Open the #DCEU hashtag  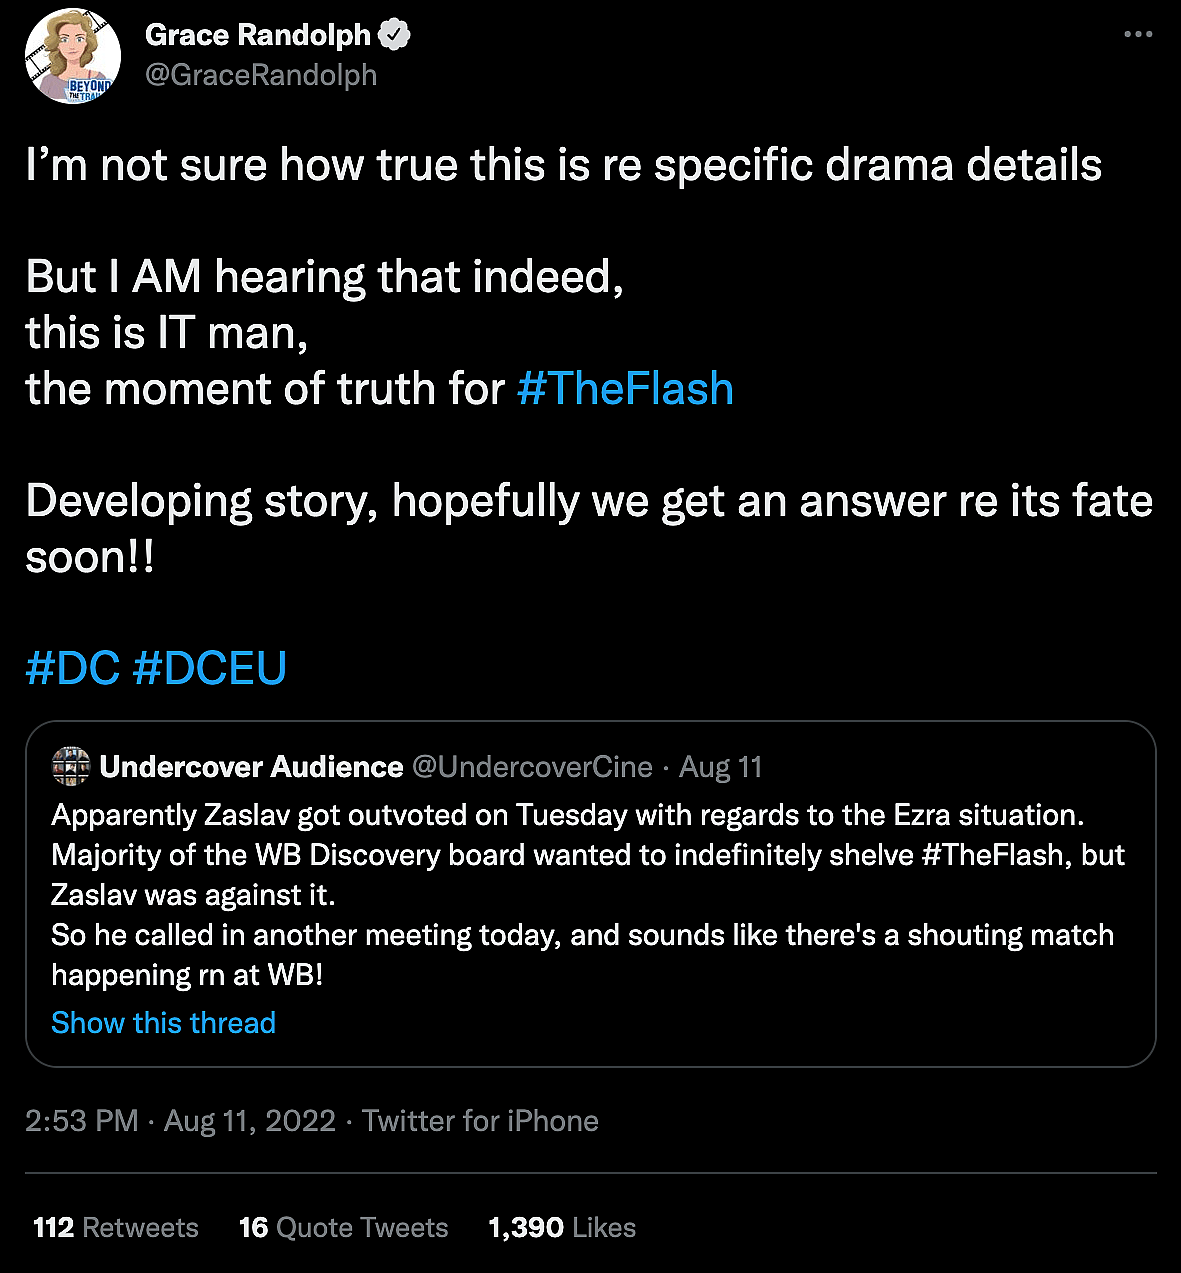click(209, 668)
